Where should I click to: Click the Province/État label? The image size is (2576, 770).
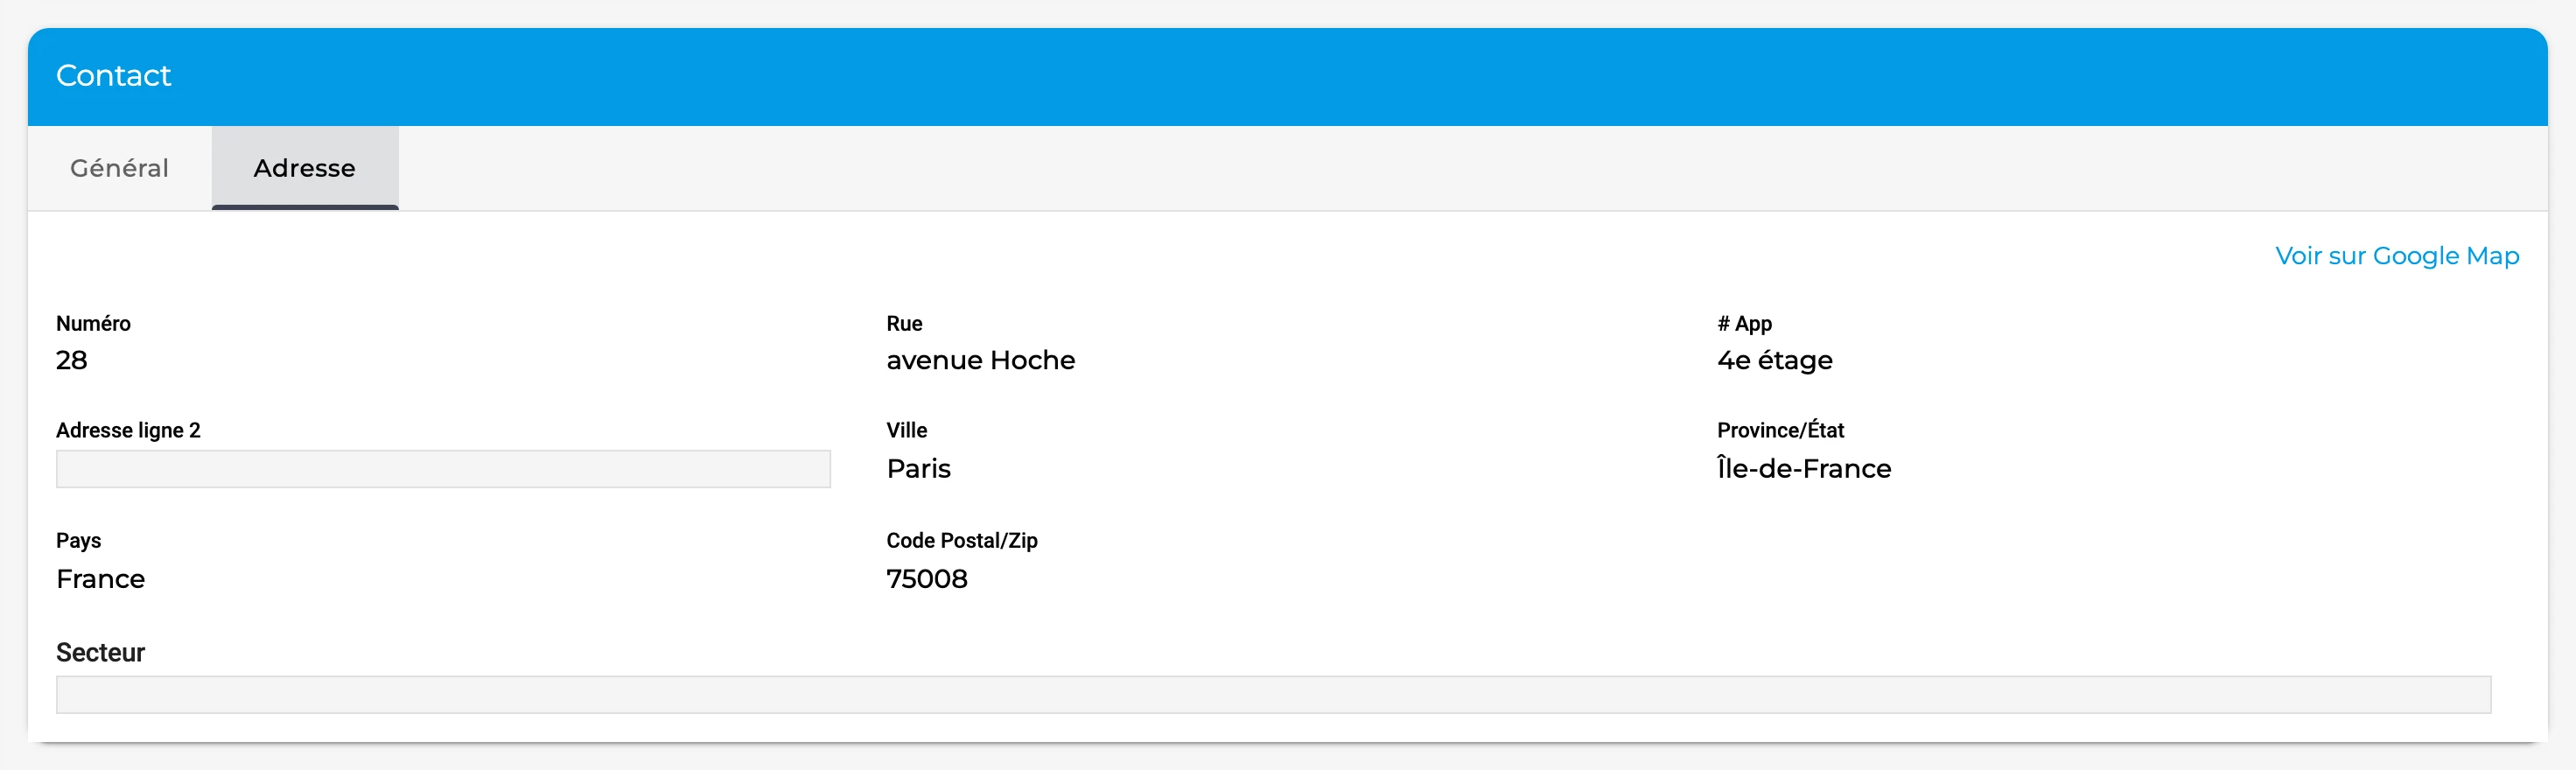(1780, 430)
